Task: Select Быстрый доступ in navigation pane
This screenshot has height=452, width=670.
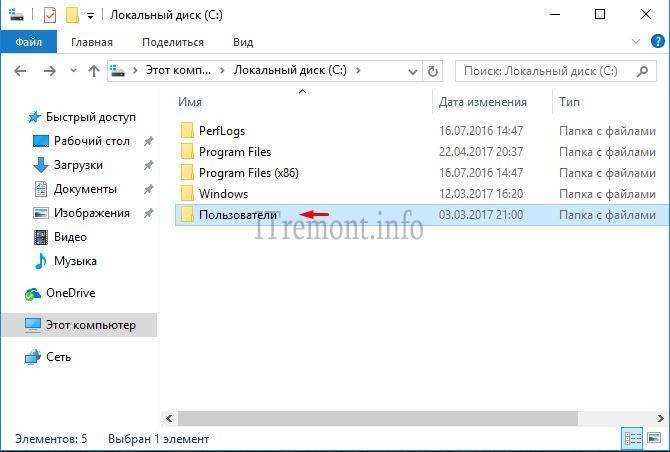Action: (91, 117)
